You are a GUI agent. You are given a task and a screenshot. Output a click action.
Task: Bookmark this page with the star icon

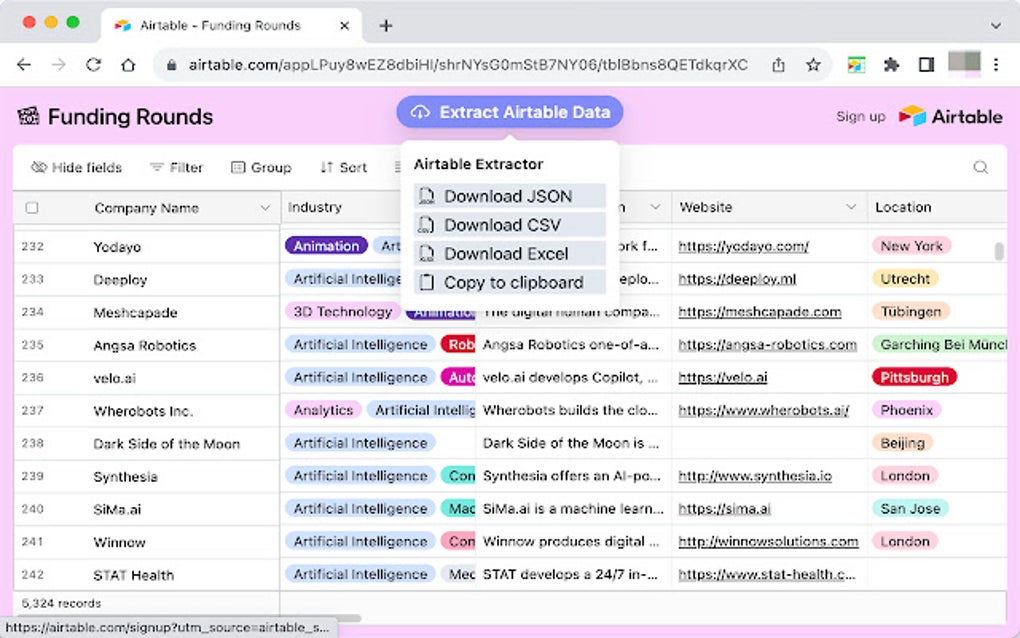point(813,65)
